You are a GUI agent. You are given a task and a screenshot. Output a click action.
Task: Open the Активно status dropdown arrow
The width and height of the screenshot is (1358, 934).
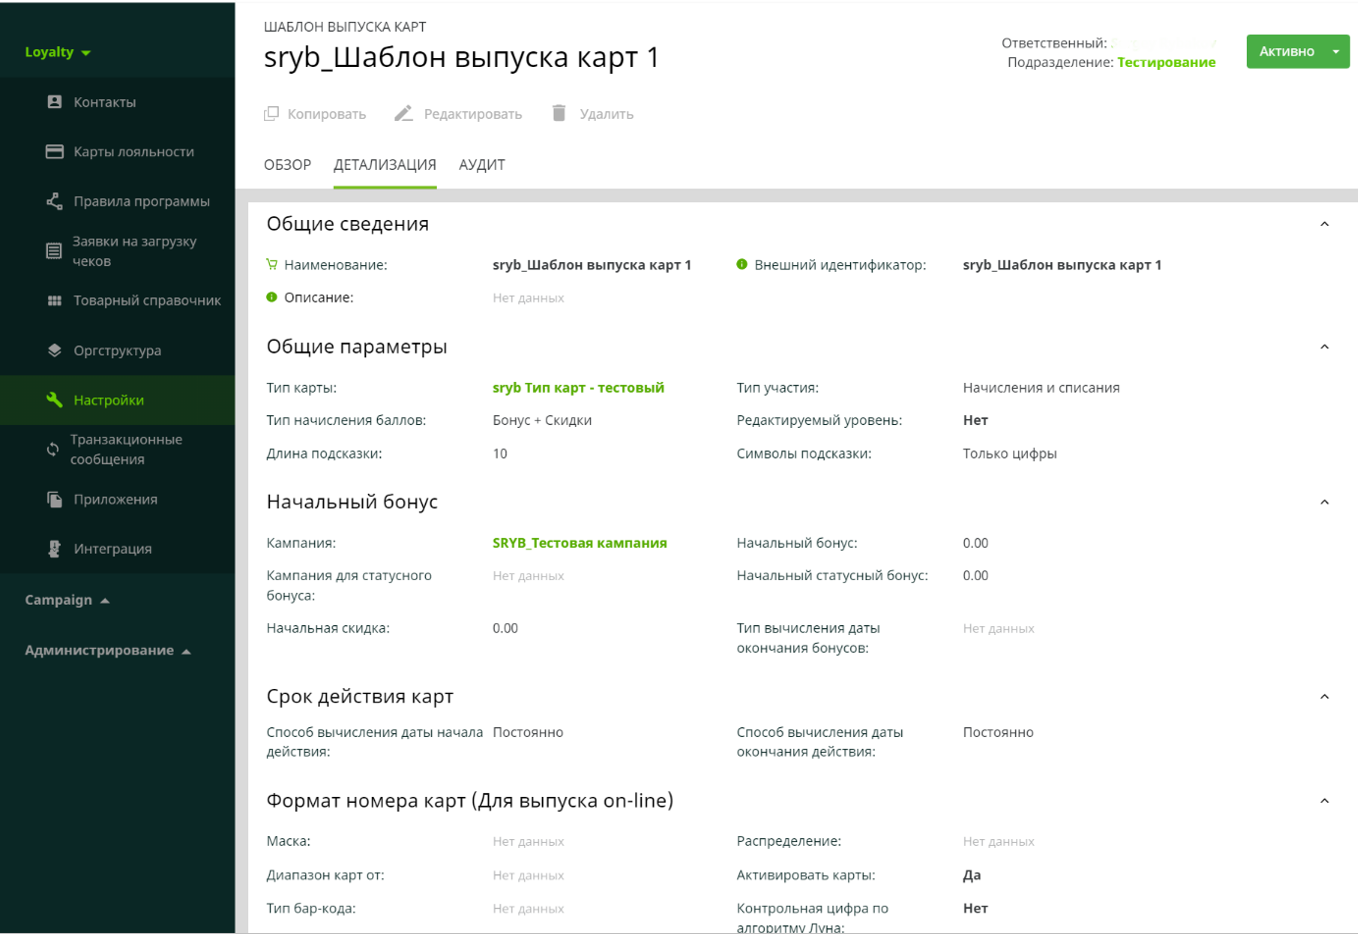[x=1335, y=52]
